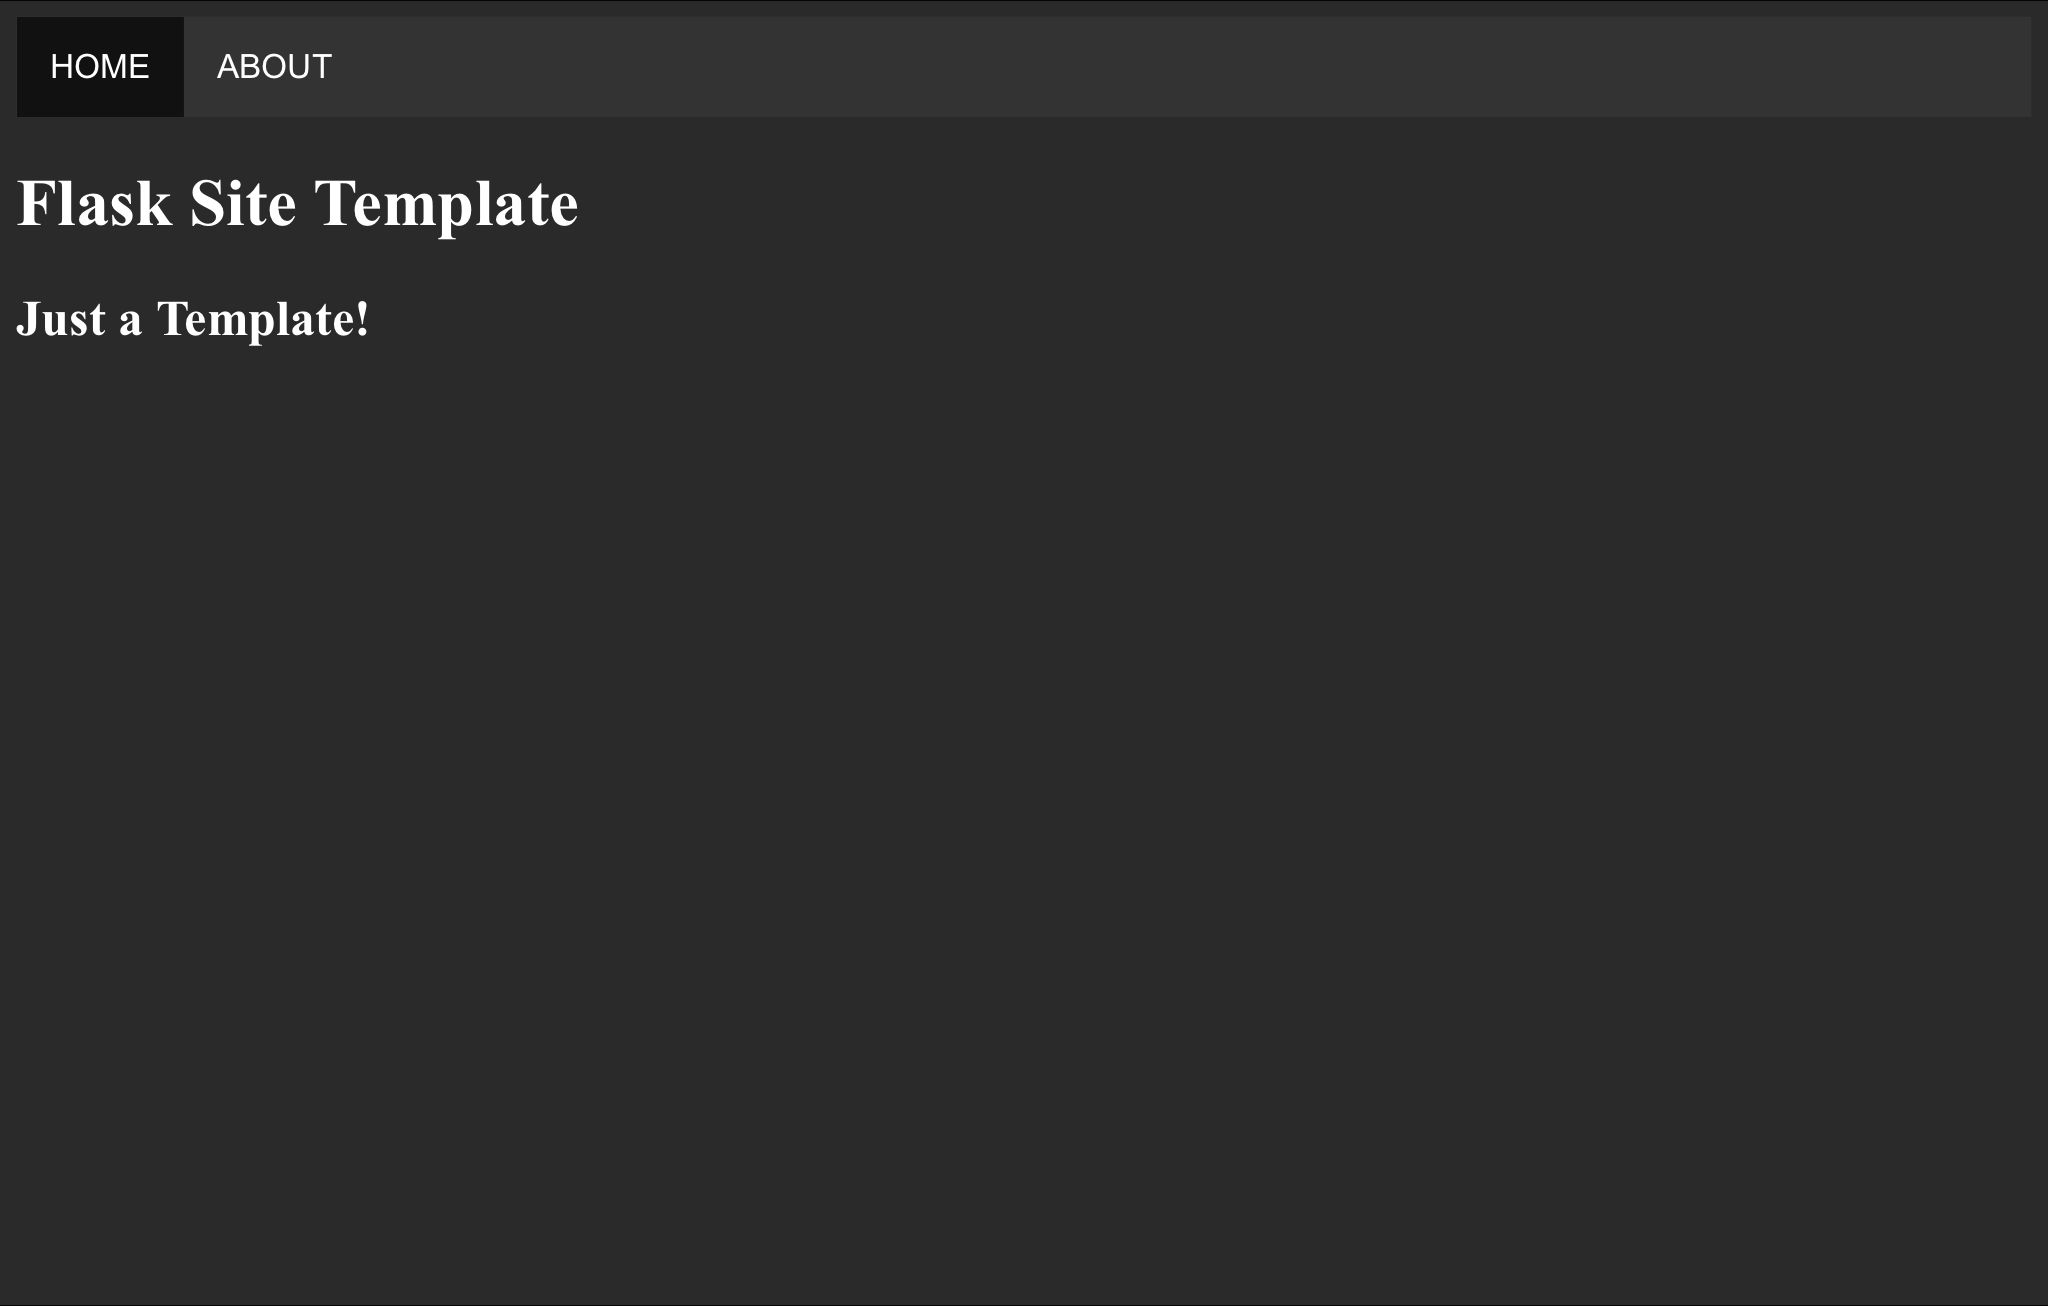This screenshot has height=1306, width=2048.
Task: Click the word "Flask" in the heading
Action: pyautogui.click(x=95, y=203)
